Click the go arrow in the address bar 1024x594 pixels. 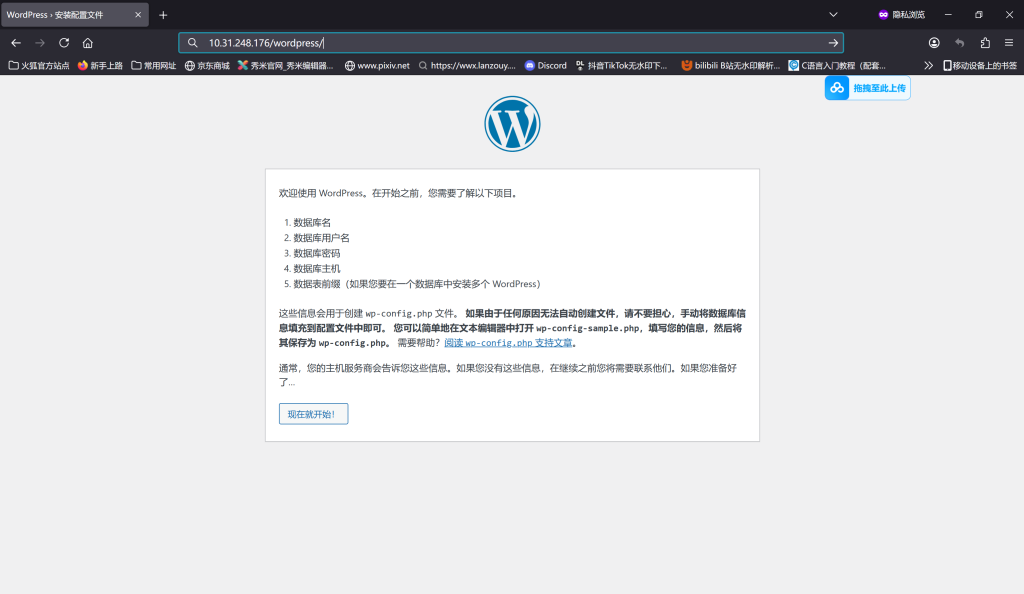(833, 43)
